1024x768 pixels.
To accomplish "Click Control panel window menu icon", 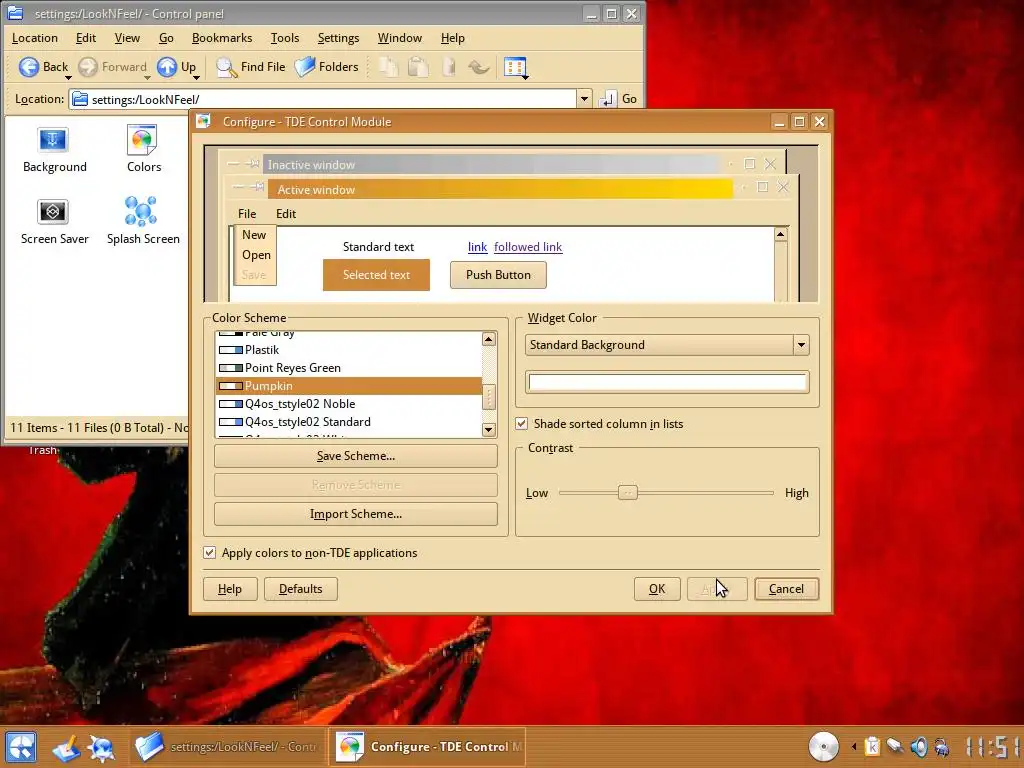I will (x=14, y=13).
